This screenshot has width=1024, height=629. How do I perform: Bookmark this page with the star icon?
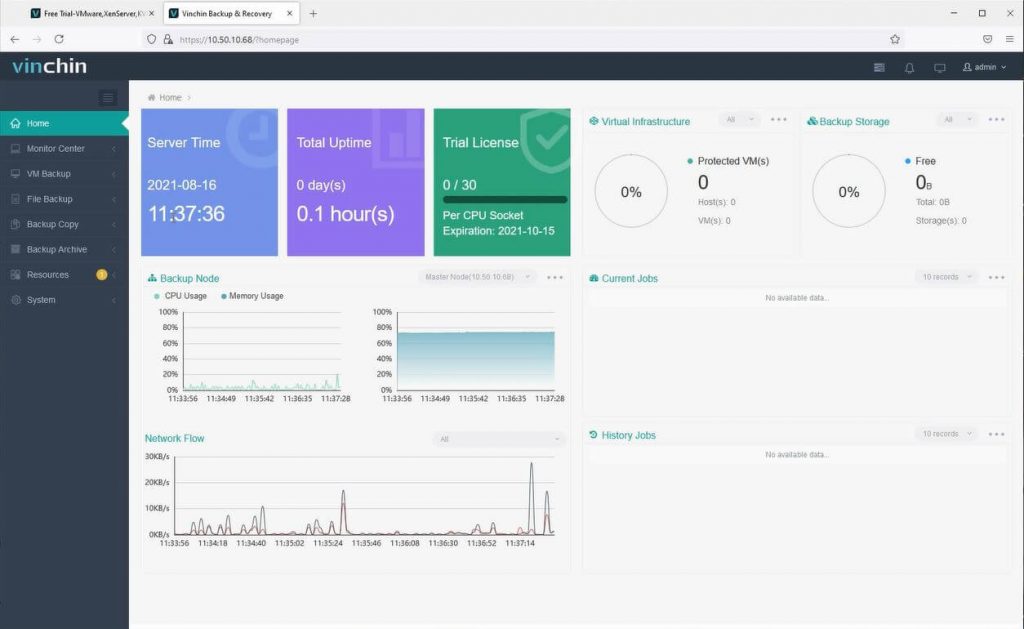click(895, 39)
